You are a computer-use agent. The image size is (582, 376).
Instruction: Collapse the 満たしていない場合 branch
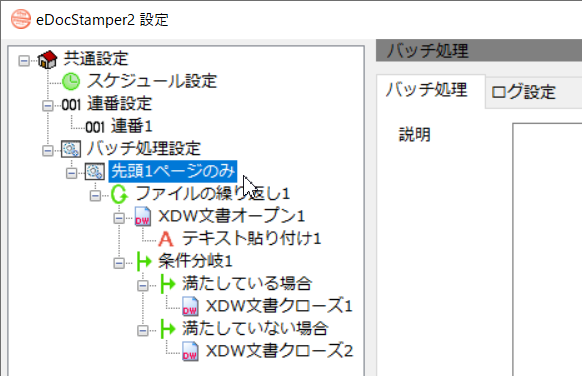coord(143,330)
